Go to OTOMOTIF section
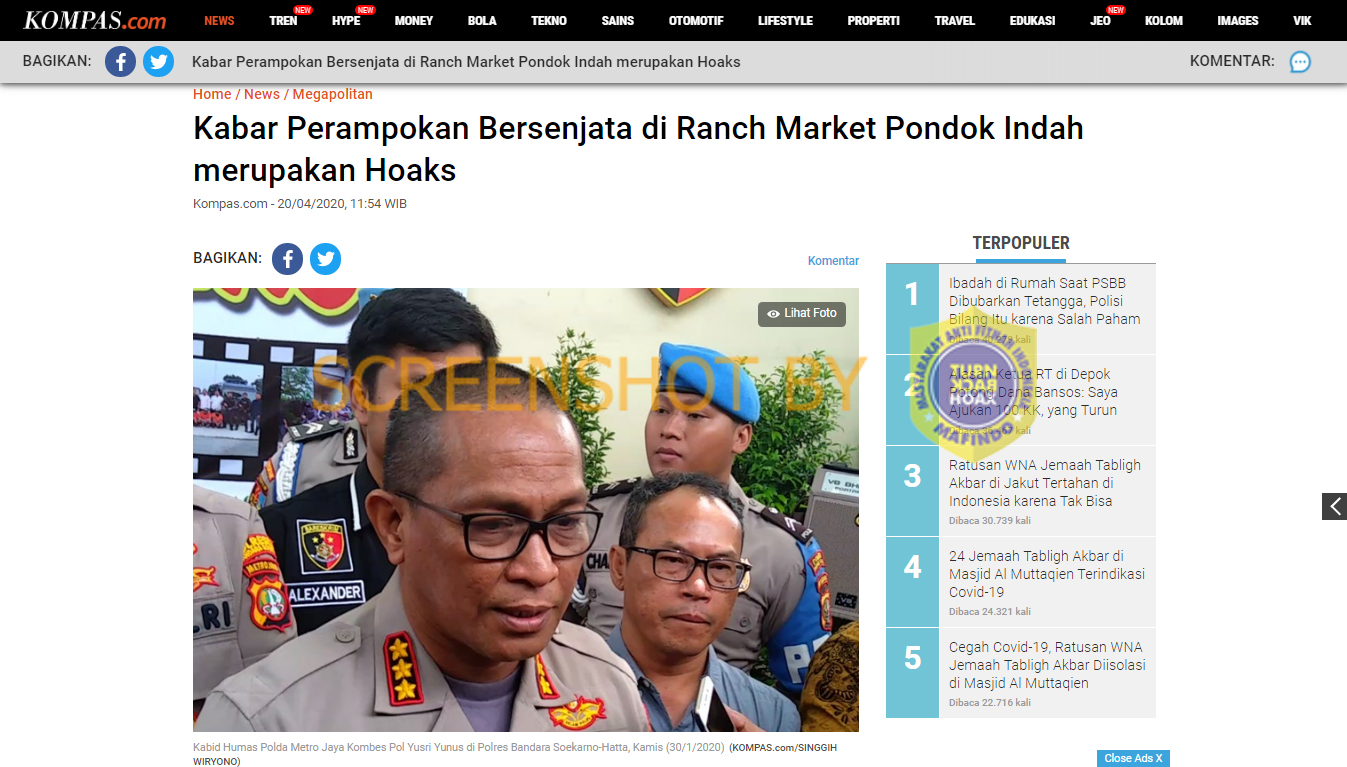 [696, 21]
